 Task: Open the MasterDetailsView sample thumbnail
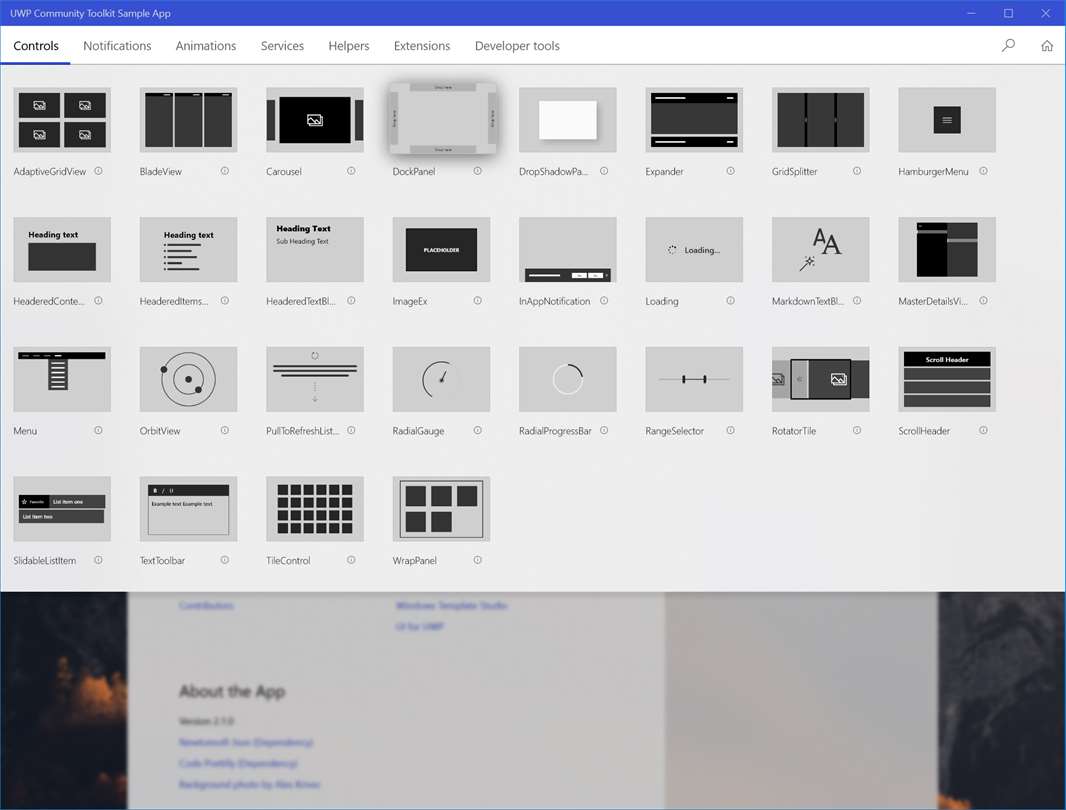tap(947, 250)
